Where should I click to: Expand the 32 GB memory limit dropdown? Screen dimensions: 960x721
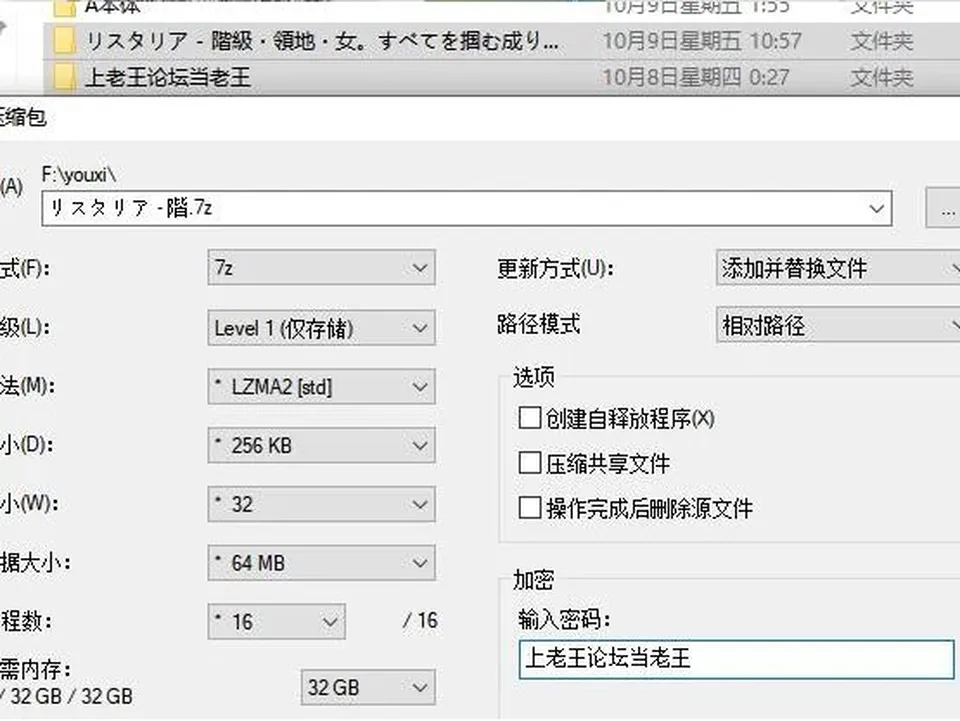(368, 687)
